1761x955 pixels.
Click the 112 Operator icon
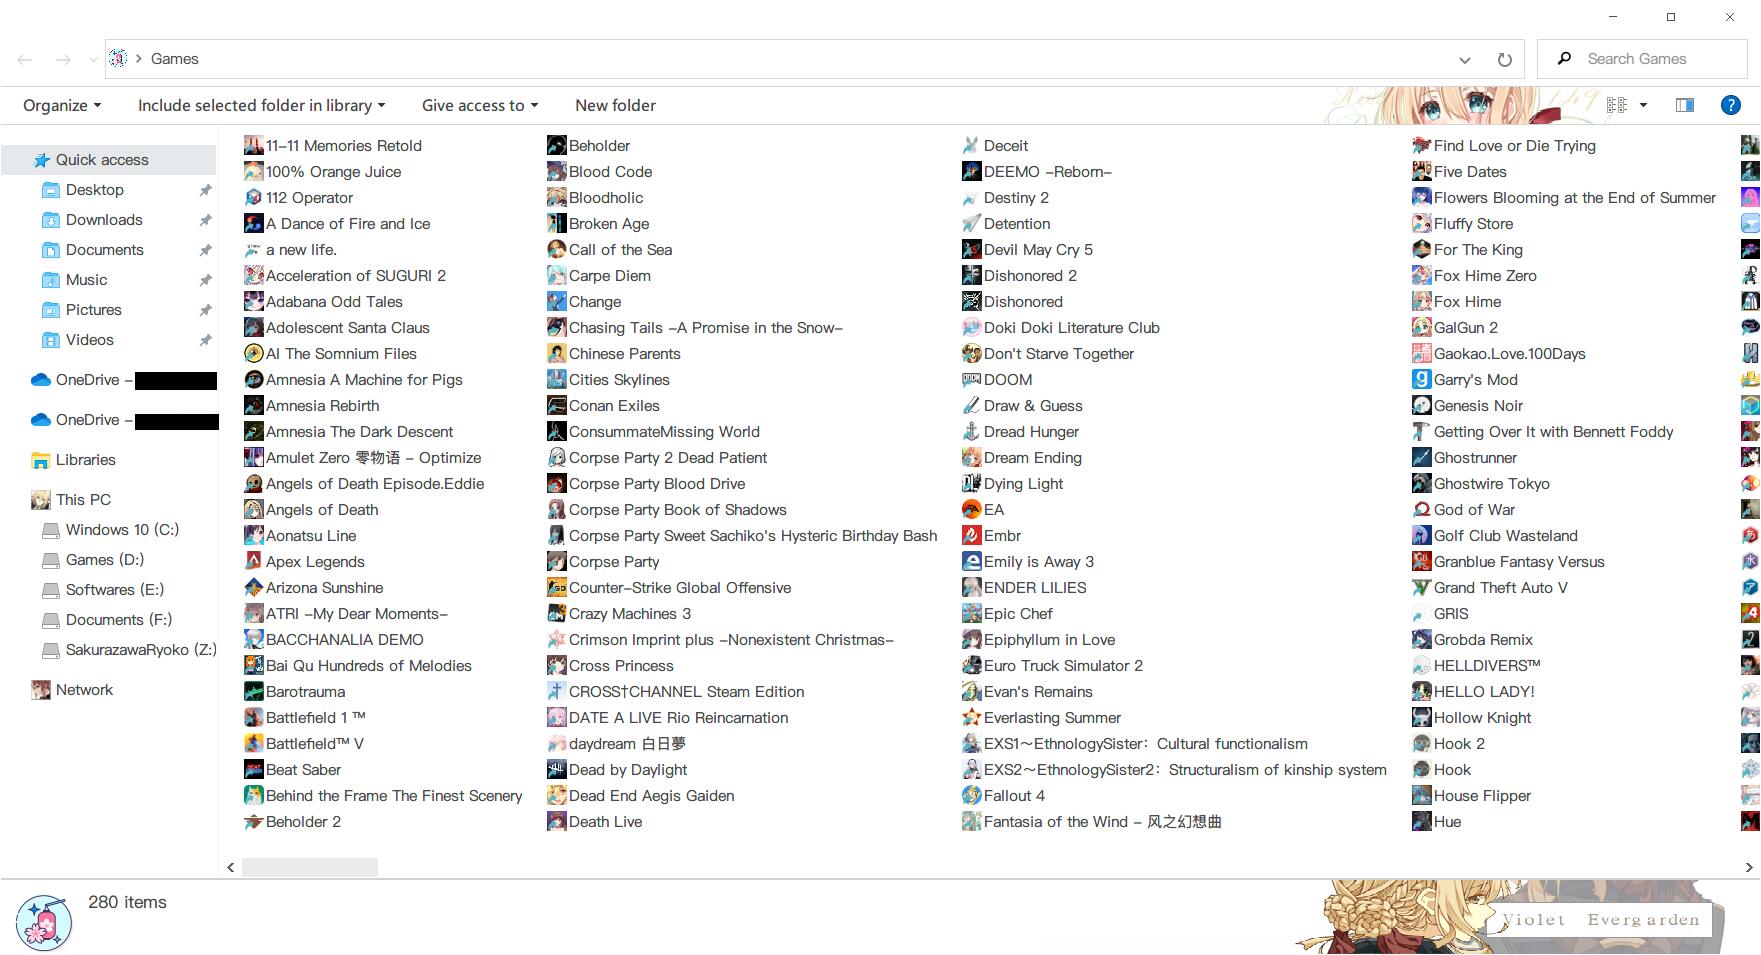[x=254, y=198]
